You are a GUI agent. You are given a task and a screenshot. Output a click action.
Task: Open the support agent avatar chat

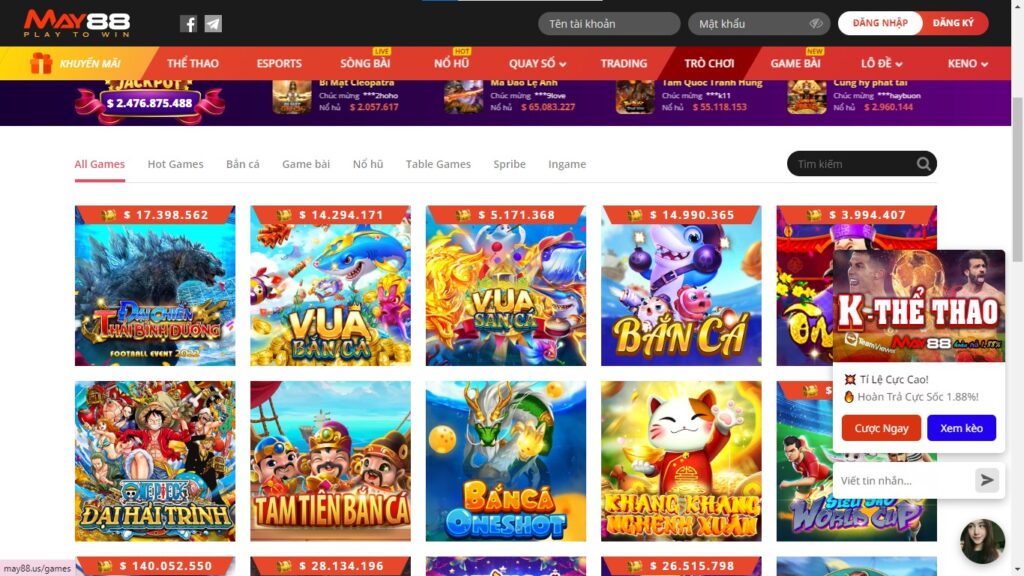982,541
